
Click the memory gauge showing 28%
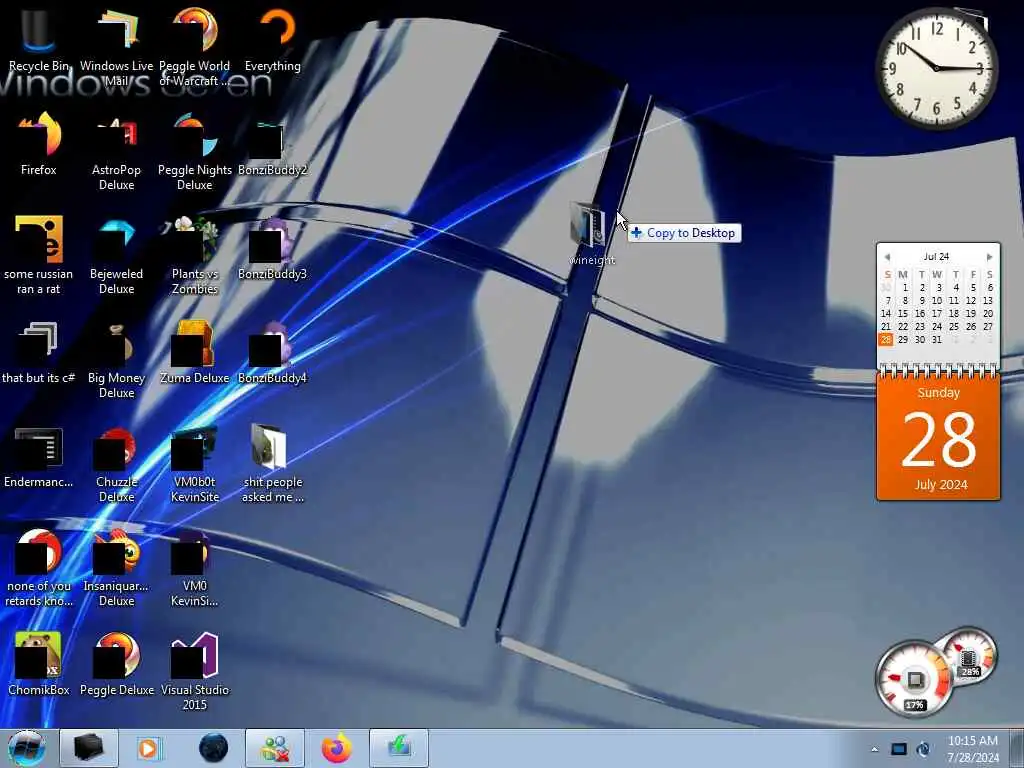click(x=969, y=656)
